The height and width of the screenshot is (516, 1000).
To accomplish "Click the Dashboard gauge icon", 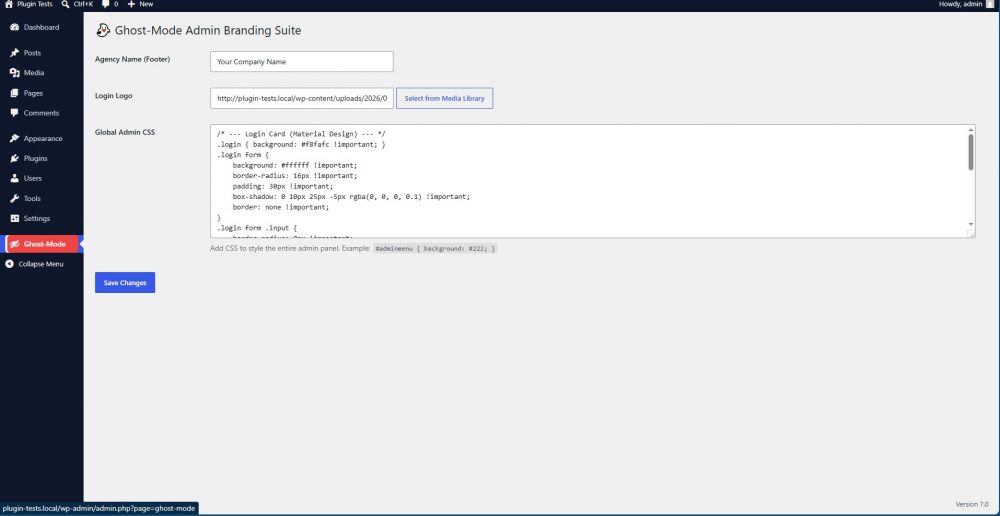I will tap(15, 27).
